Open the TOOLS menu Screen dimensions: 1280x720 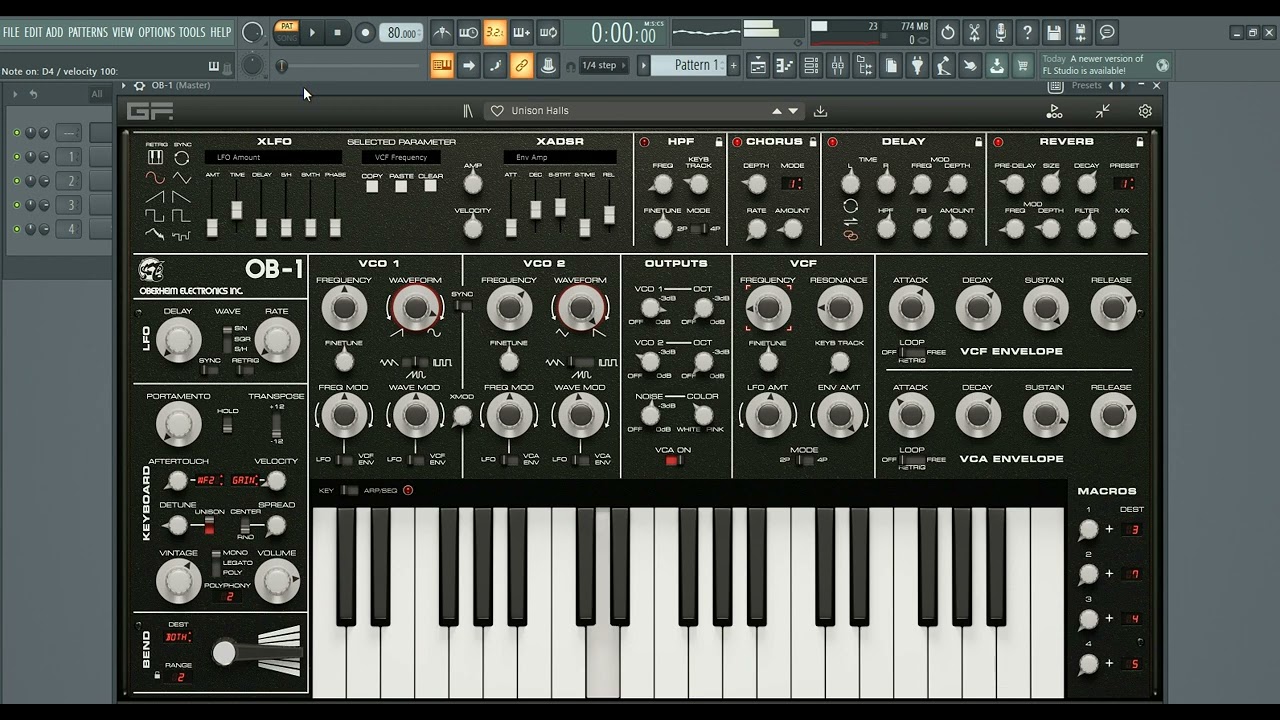[x=192, y=32]
